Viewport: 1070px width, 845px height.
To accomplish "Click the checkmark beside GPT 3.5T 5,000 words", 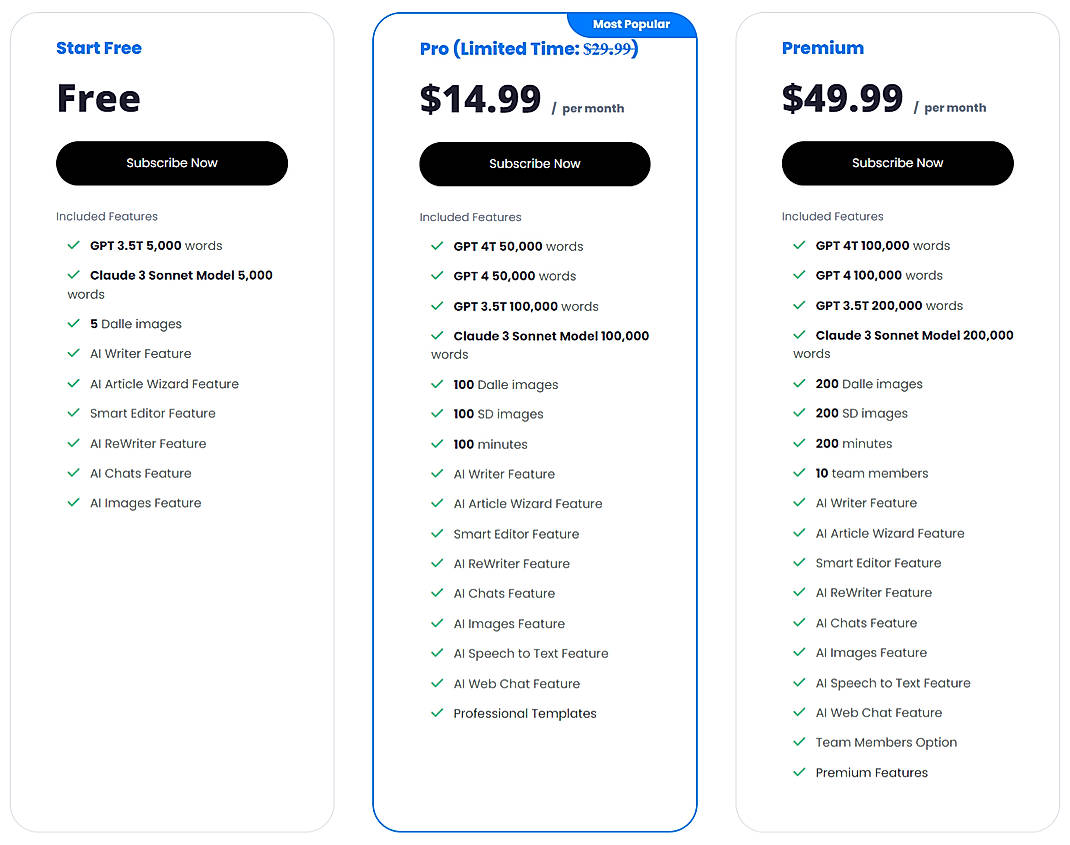I will click(74, 245).
